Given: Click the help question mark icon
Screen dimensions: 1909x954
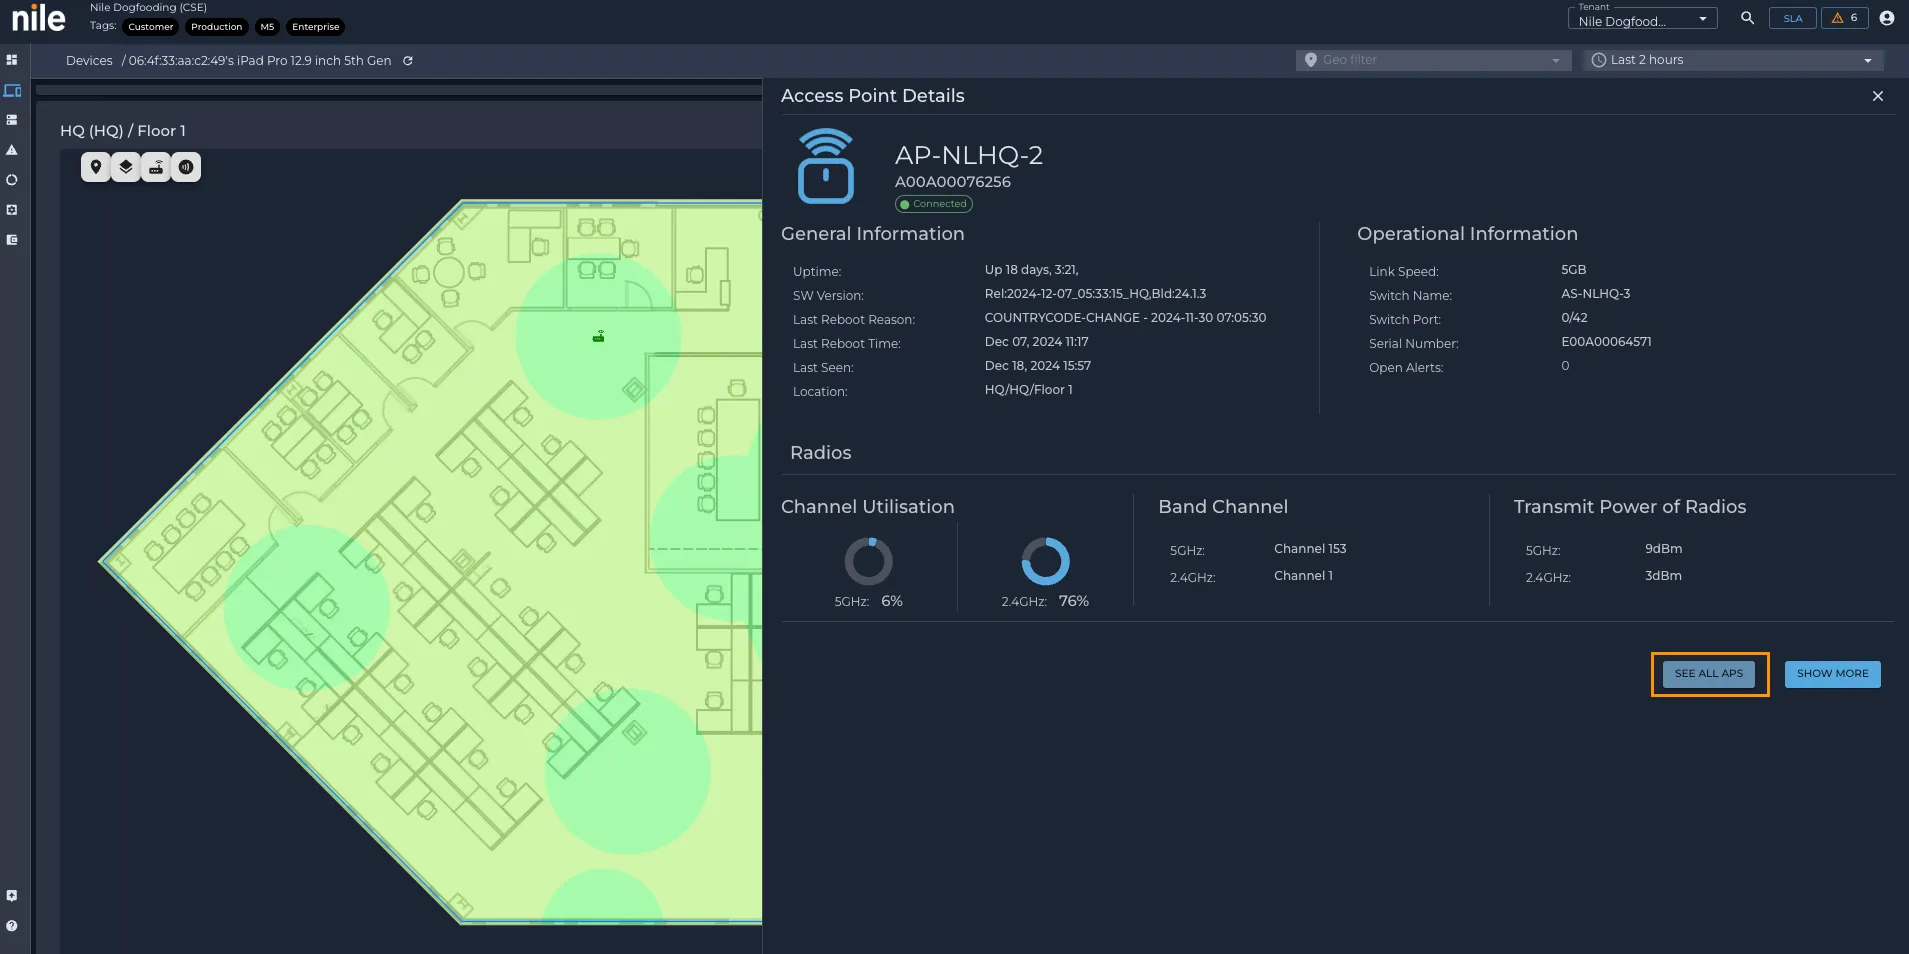Looking at the screenshot, I should 12,926.
